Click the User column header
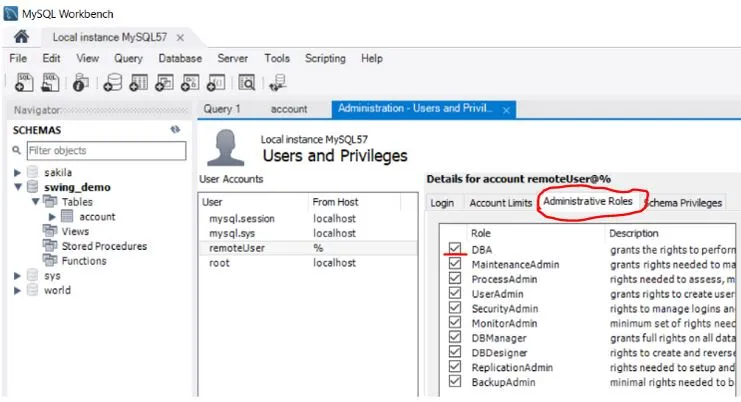The image size is (741, 402). [x=254, y=202]
